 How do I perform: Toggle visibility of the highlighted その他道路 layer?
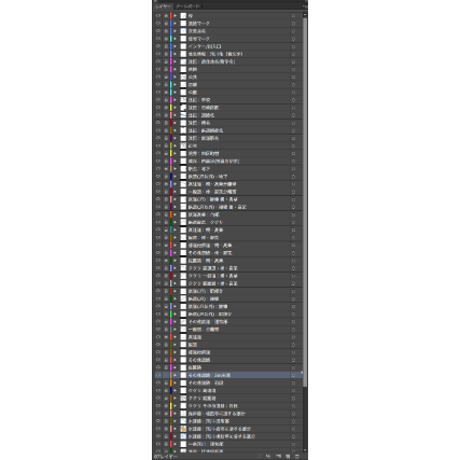[x=158, y=375]
